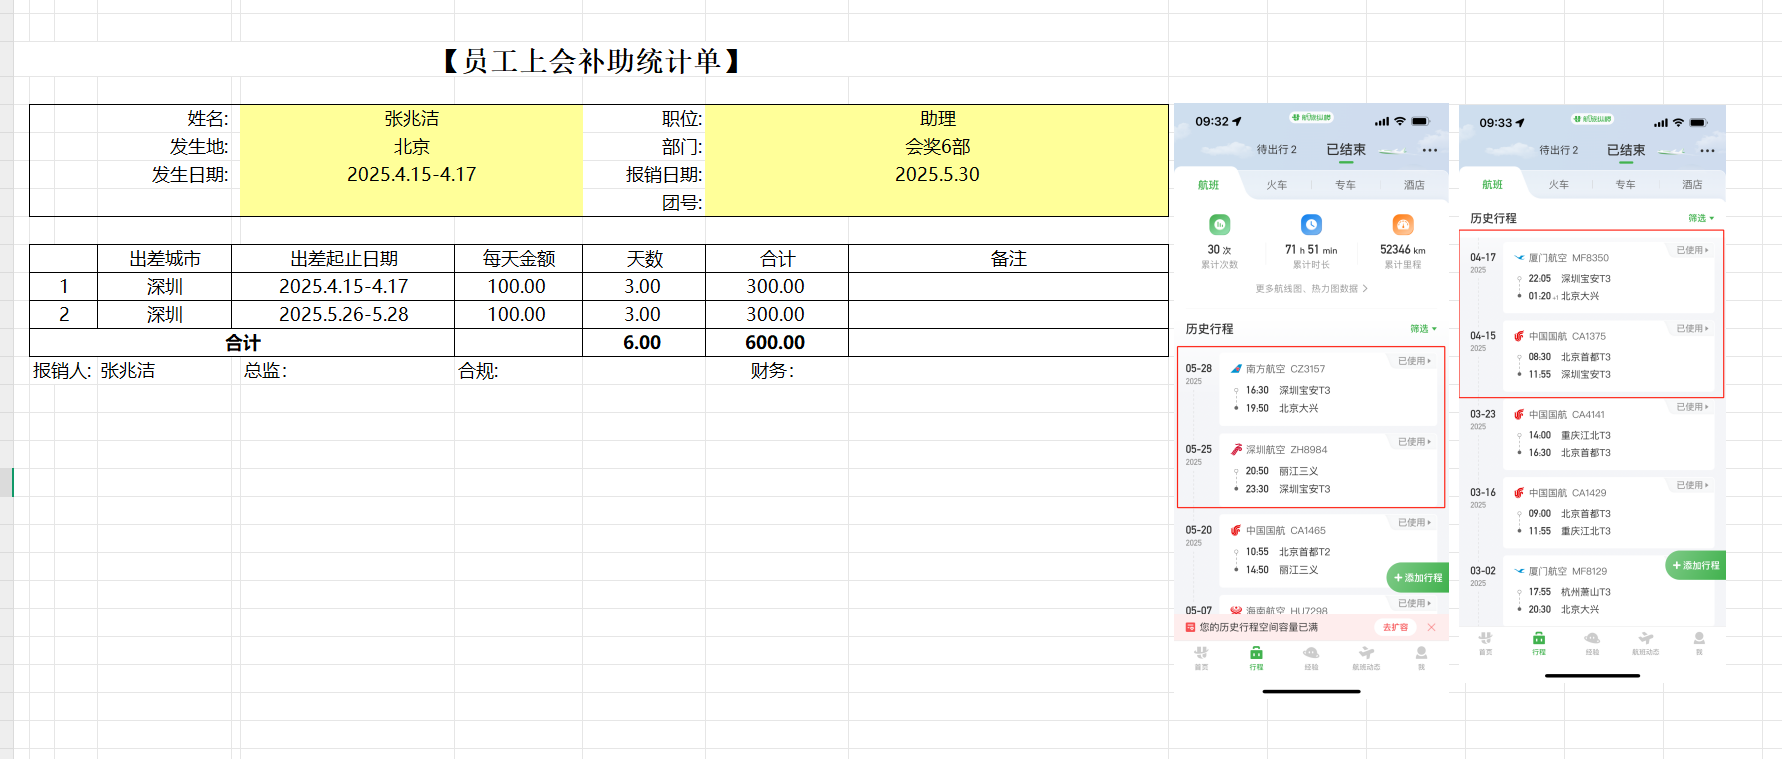The width and height of the screenshot is (1782, 759).
Task: Open three-dot menu in the 09:32 phone screenshot
Action: [1430, 150]
